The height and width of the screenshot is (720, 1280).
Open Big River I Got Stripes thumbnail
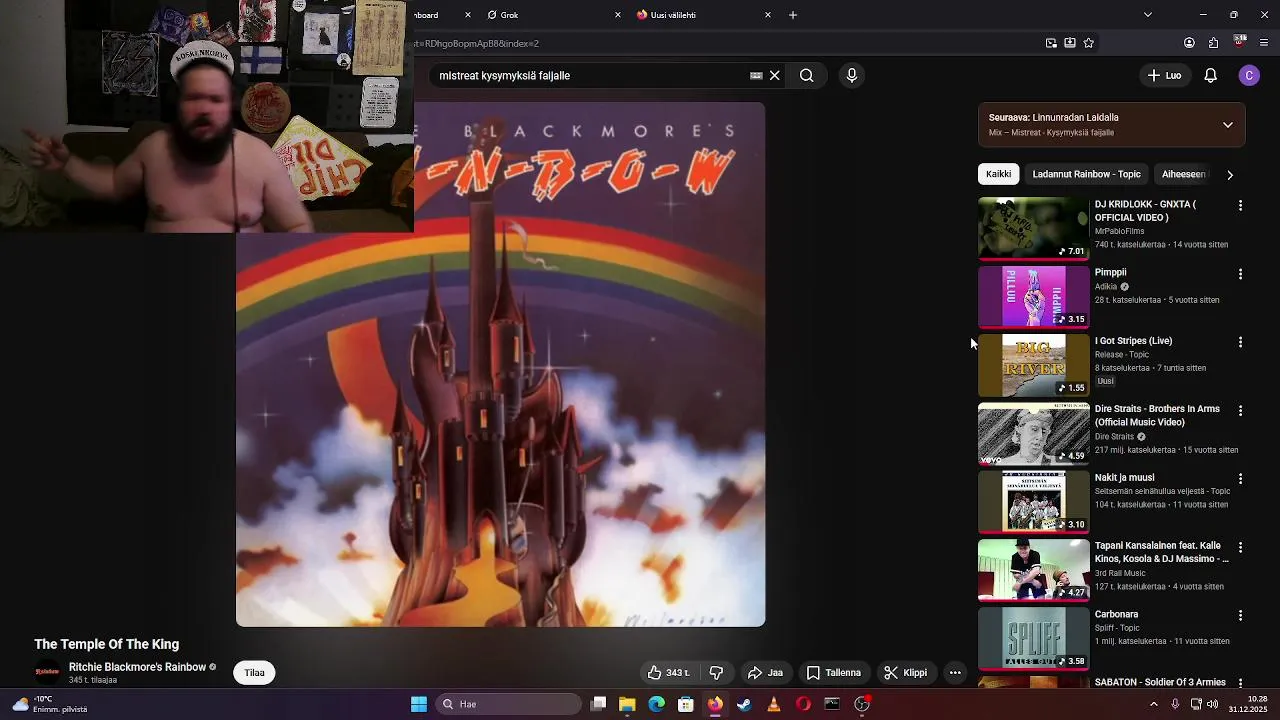(1033, 365)
